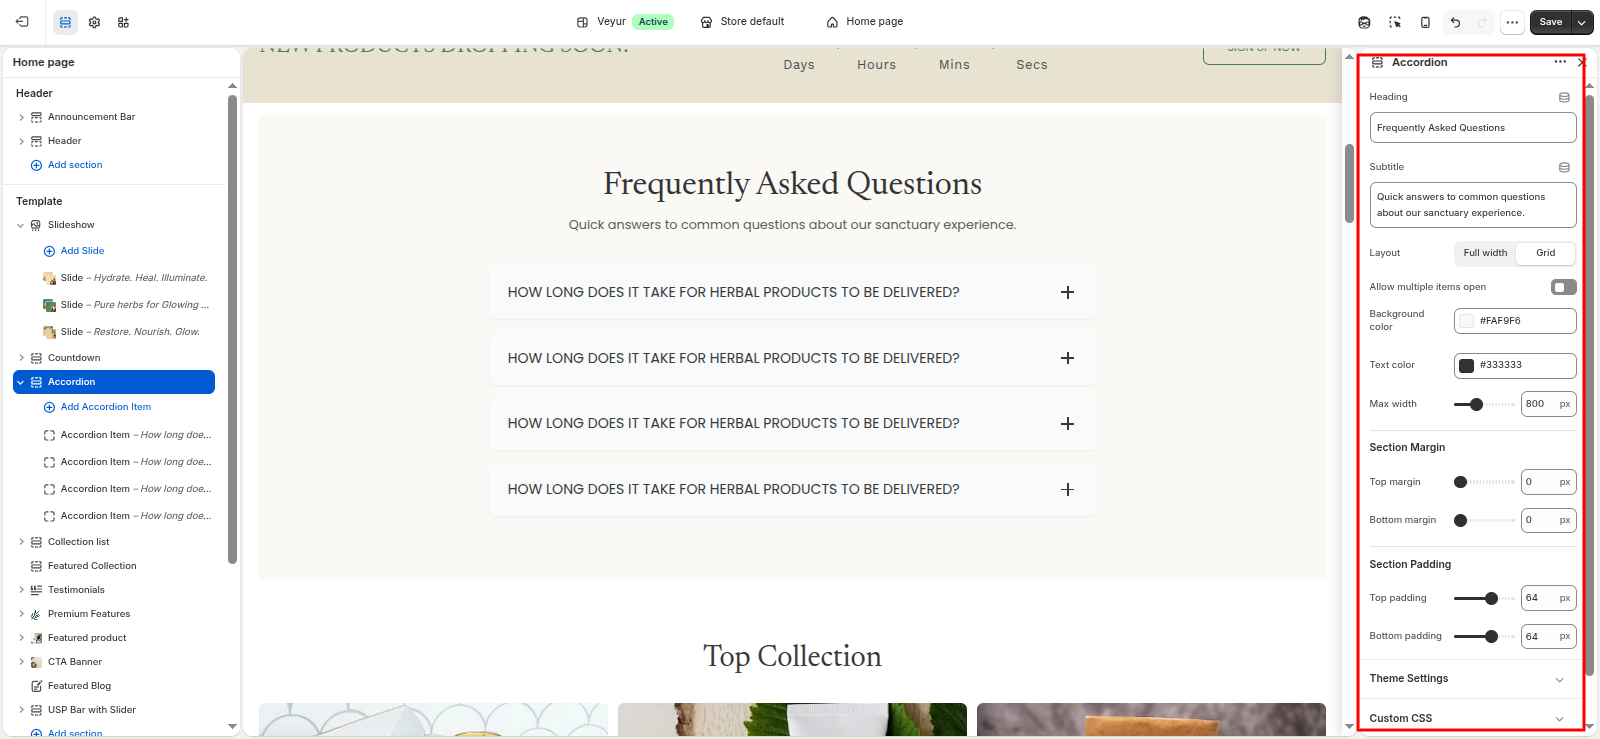Image resolution: width=1600 pixels, height=739 pixels.
Task: Click Add Accordion Item link
Action: [105, 407]
